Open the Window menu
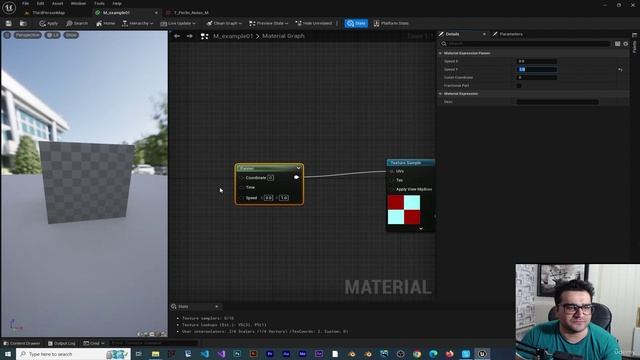 coord(78,3)
